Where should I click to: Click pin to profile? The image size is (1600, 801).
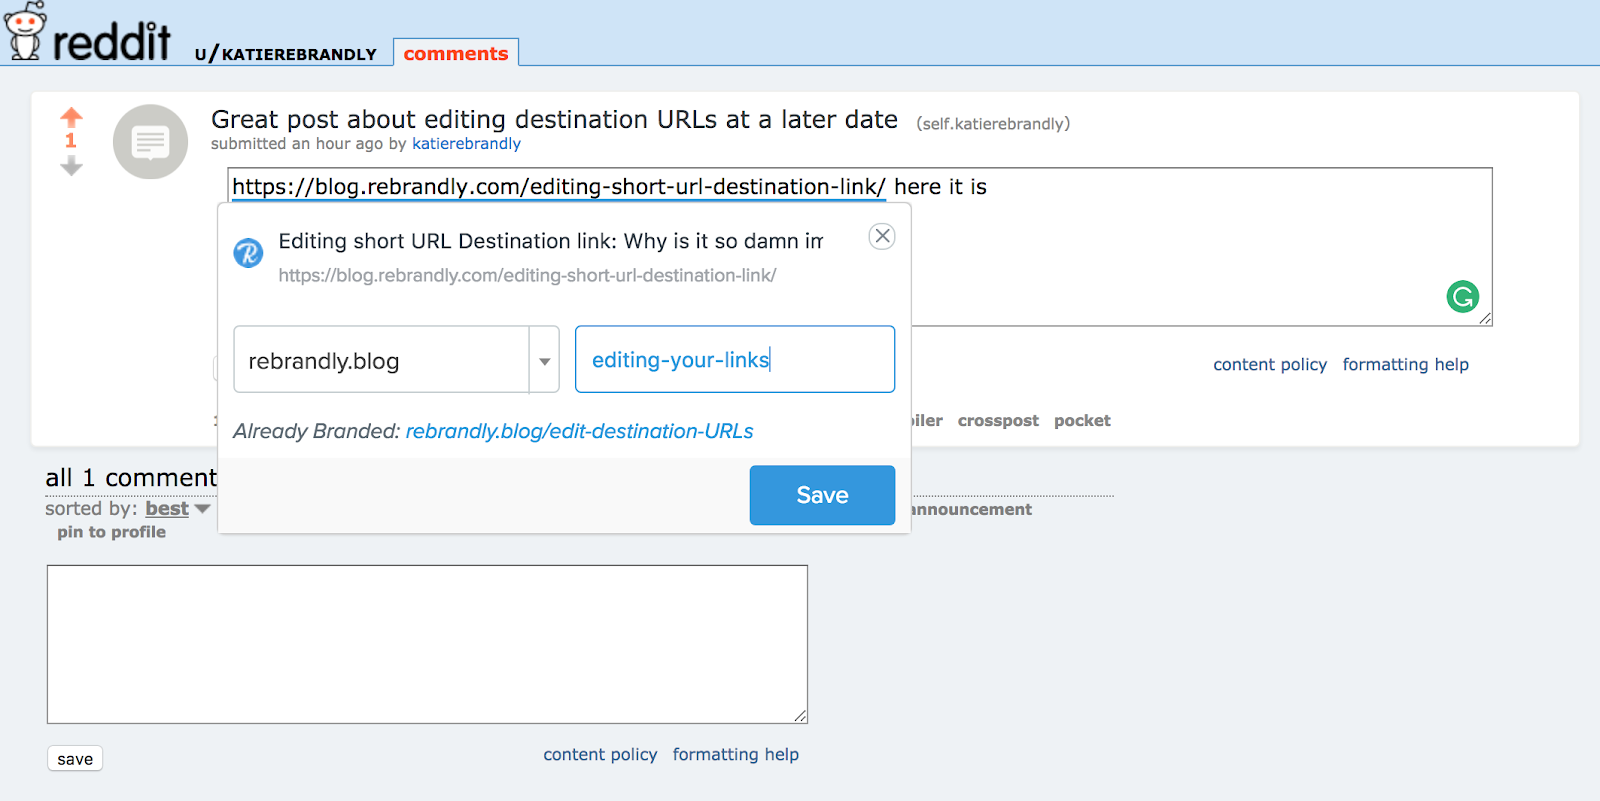111,532
